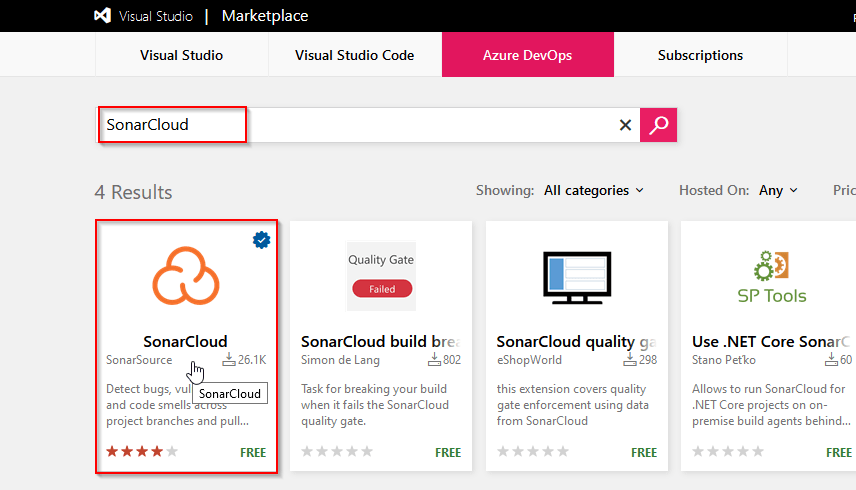Click the Quality Gate Failed extension image

coord(381,275)
